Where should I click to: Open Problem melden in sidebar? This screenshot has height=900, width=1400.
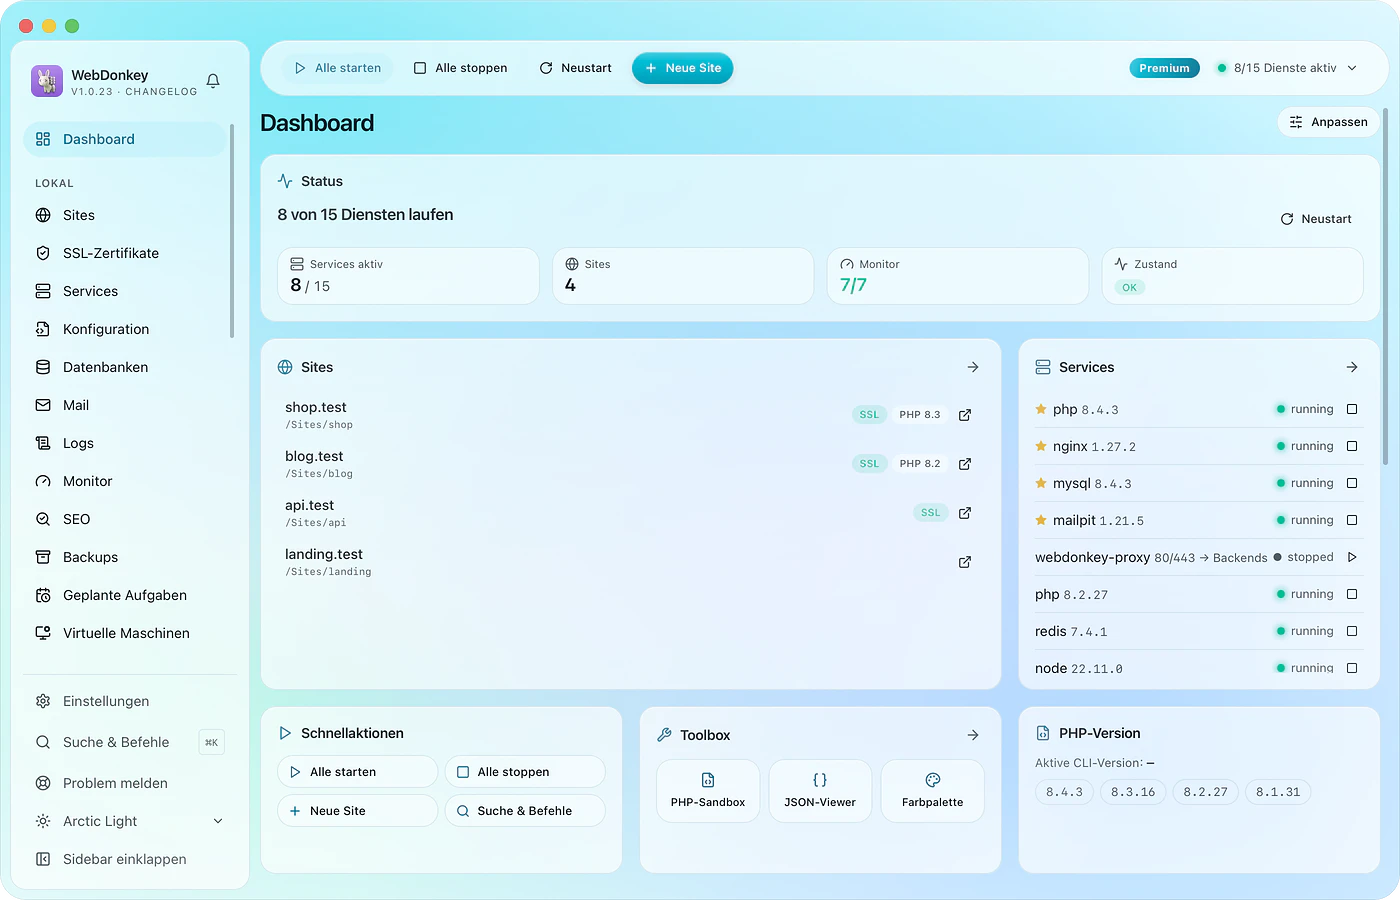[x=129, y=783]
